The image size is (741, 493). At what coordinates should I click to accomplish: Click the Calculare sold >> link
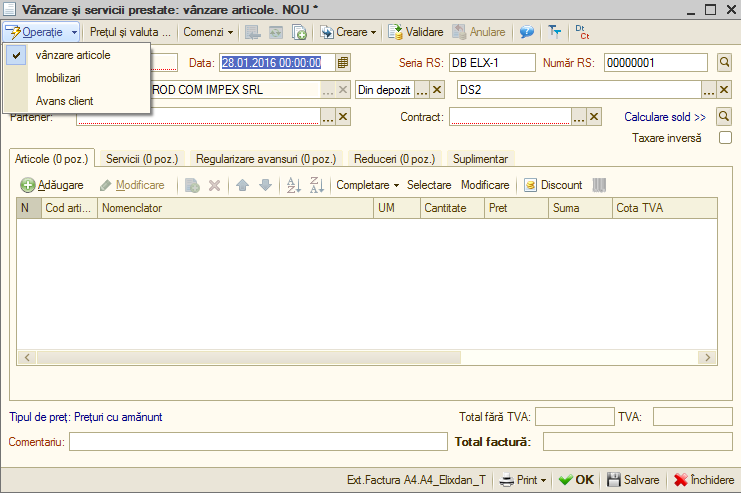(x=665, y=117)
